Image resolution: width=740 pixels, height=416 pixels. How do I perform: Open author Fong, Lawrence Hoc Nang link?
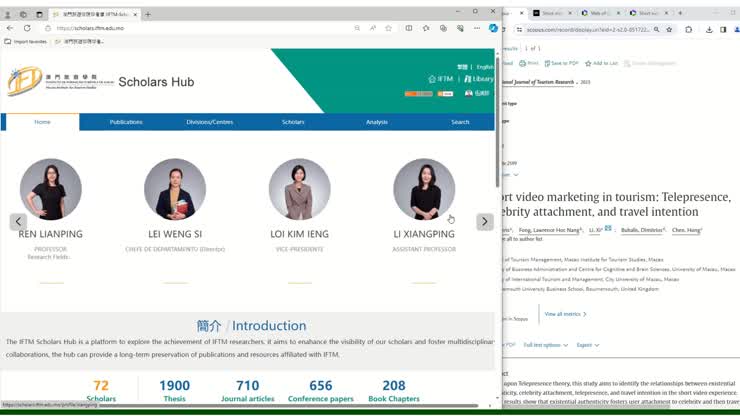tap(550, 230)
